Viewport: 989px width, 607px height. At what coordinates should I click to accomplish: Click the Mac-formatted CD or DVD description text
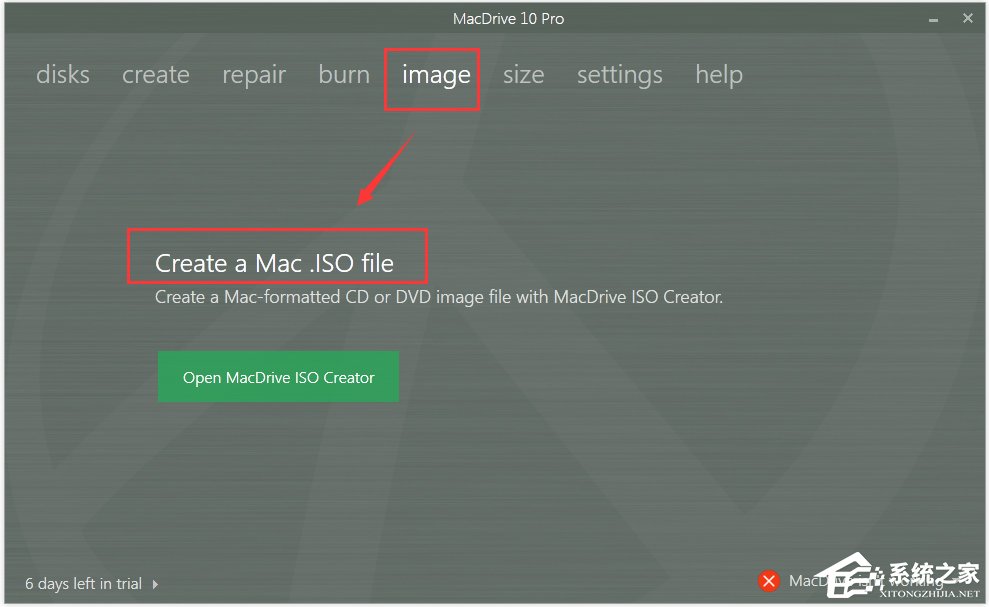tap(439, 297)
